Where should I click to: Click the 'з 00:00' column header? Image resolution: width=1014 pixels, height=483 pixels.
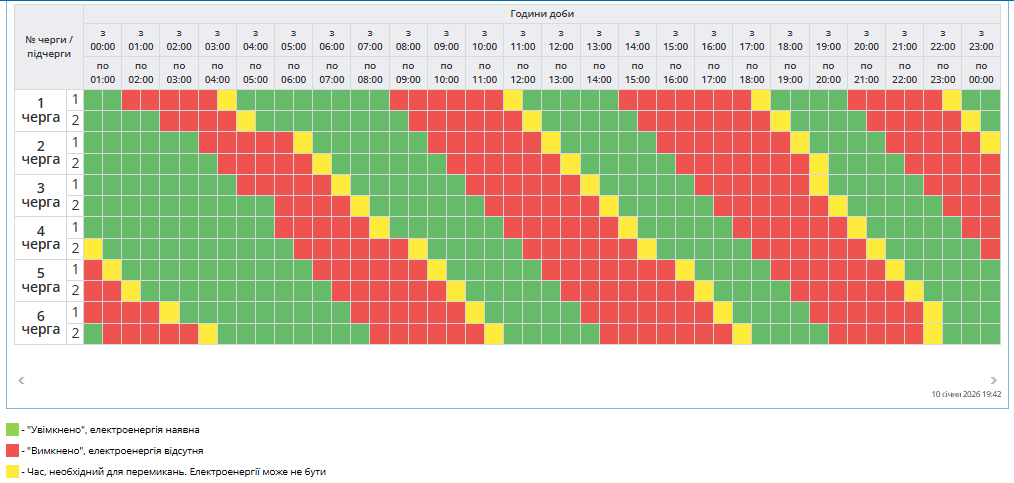[x=102, y=40]
